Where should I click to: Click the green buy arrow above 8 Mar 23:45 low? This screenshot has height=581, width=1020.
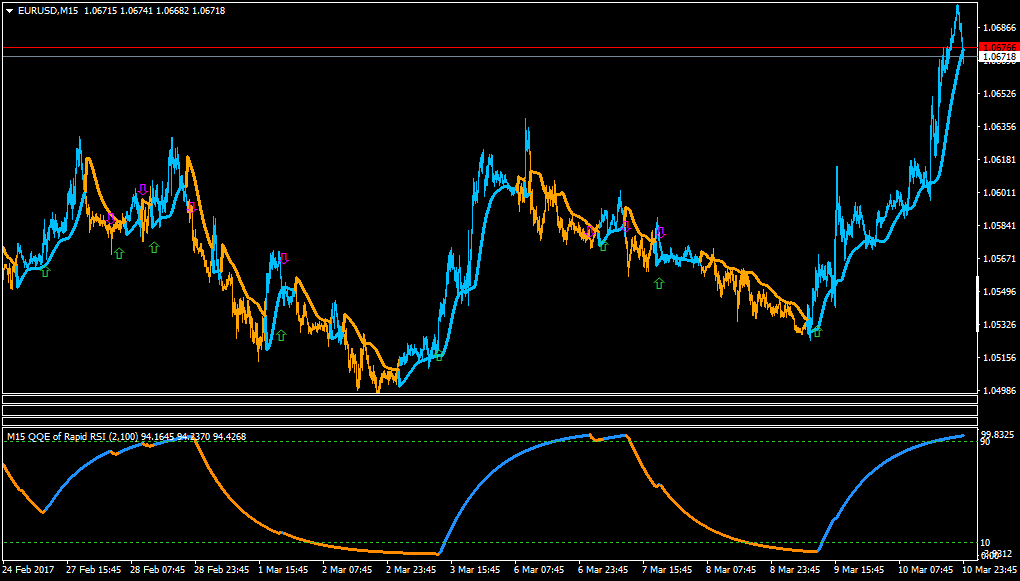point(818,332)
